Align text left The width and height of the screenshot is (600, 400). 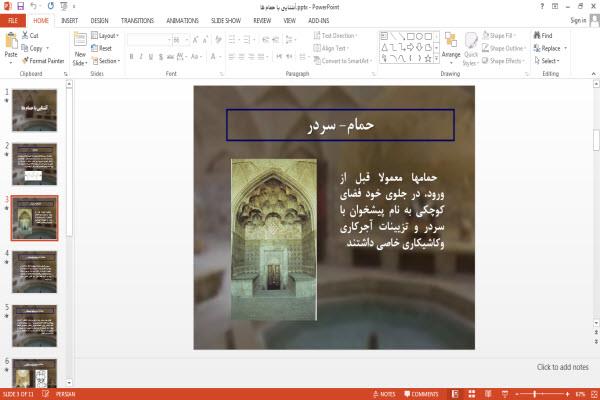coord(232,57)
